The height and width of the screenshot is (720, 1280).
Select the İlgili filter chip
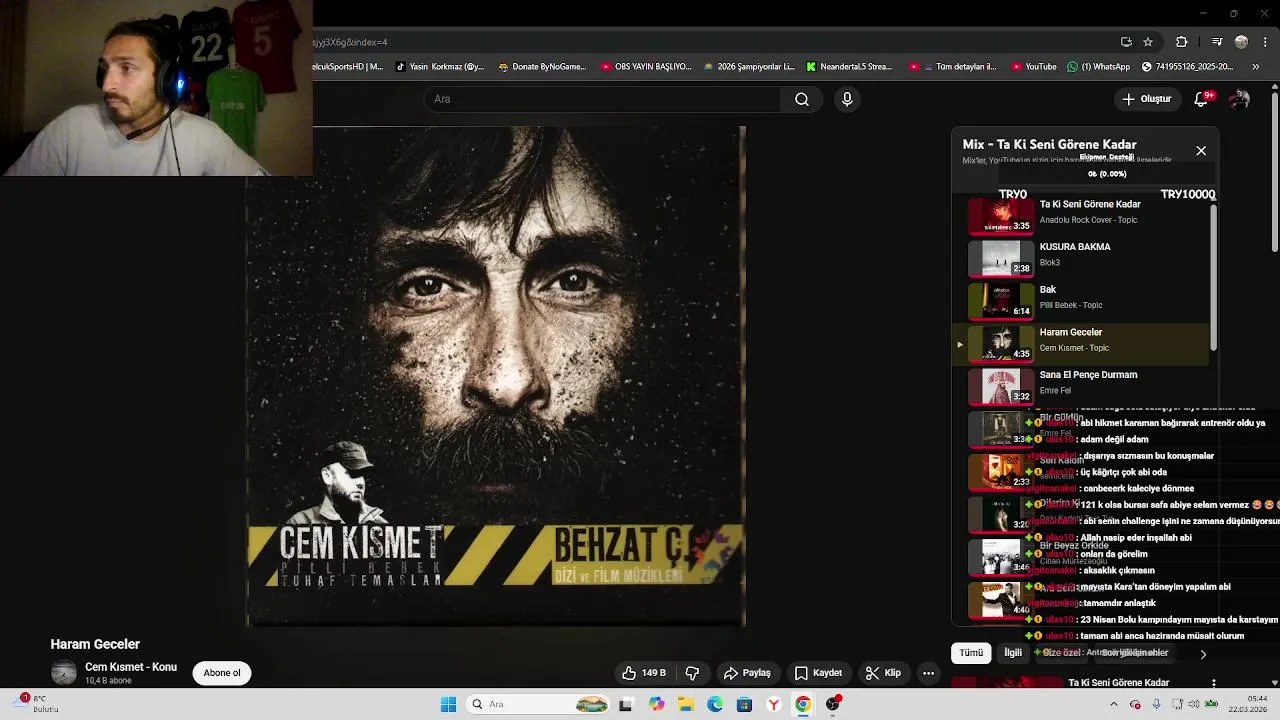pos(1013,653)
